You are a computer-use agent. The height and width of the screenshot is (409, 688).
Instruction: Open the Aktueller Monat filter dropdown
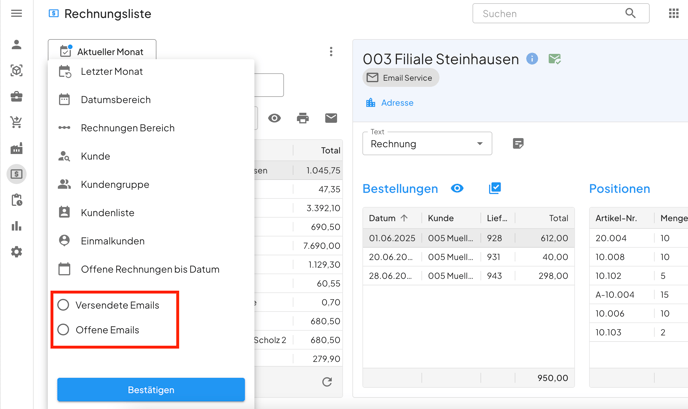[102, 51]
